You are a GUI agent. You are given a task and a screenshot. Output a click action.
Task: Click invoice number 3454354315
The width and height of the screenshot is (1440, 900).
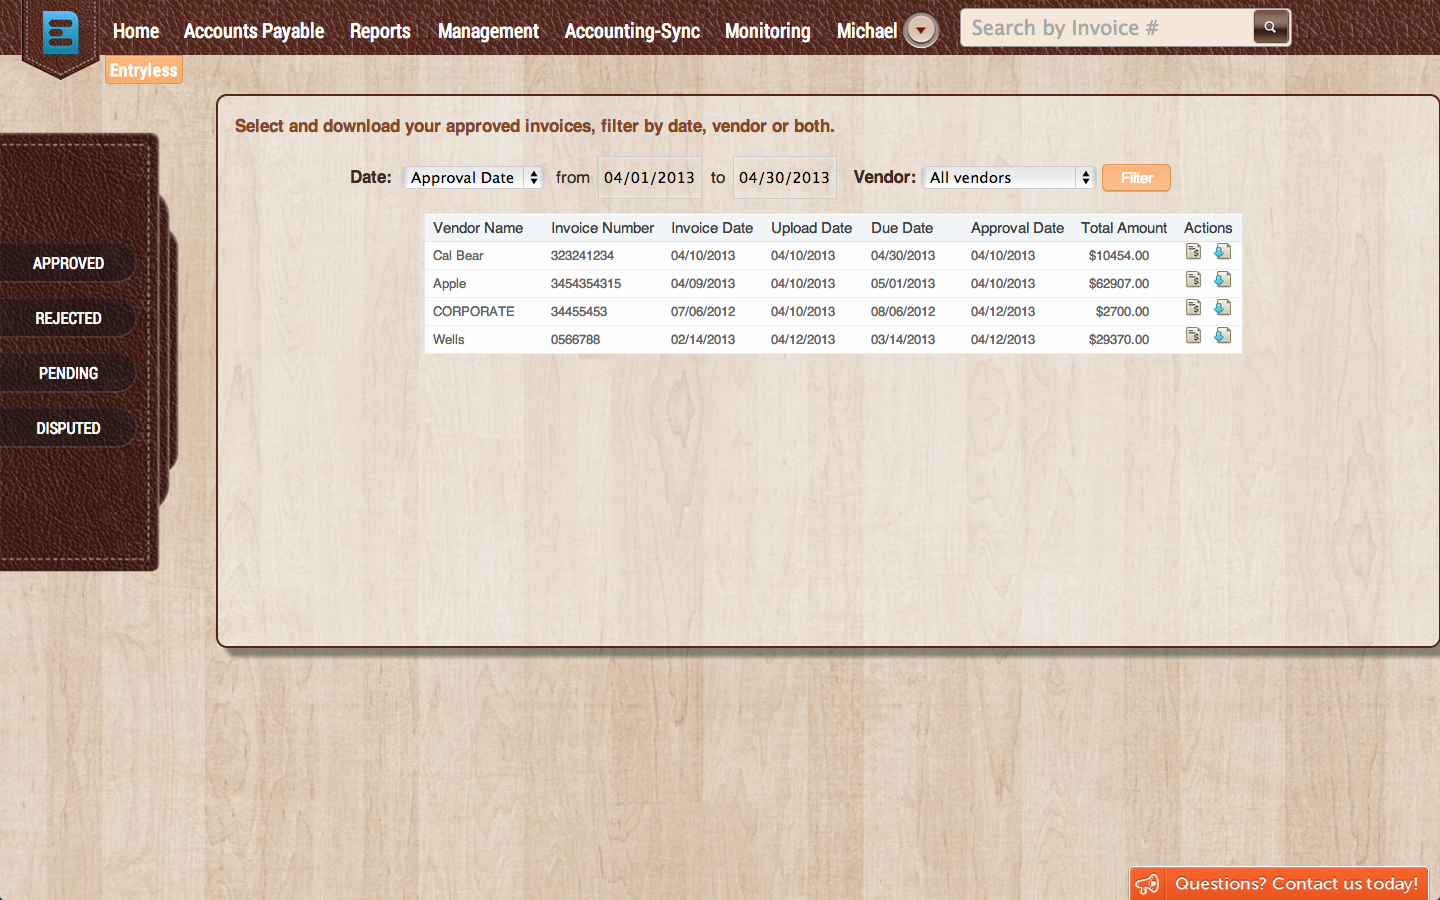586,283
